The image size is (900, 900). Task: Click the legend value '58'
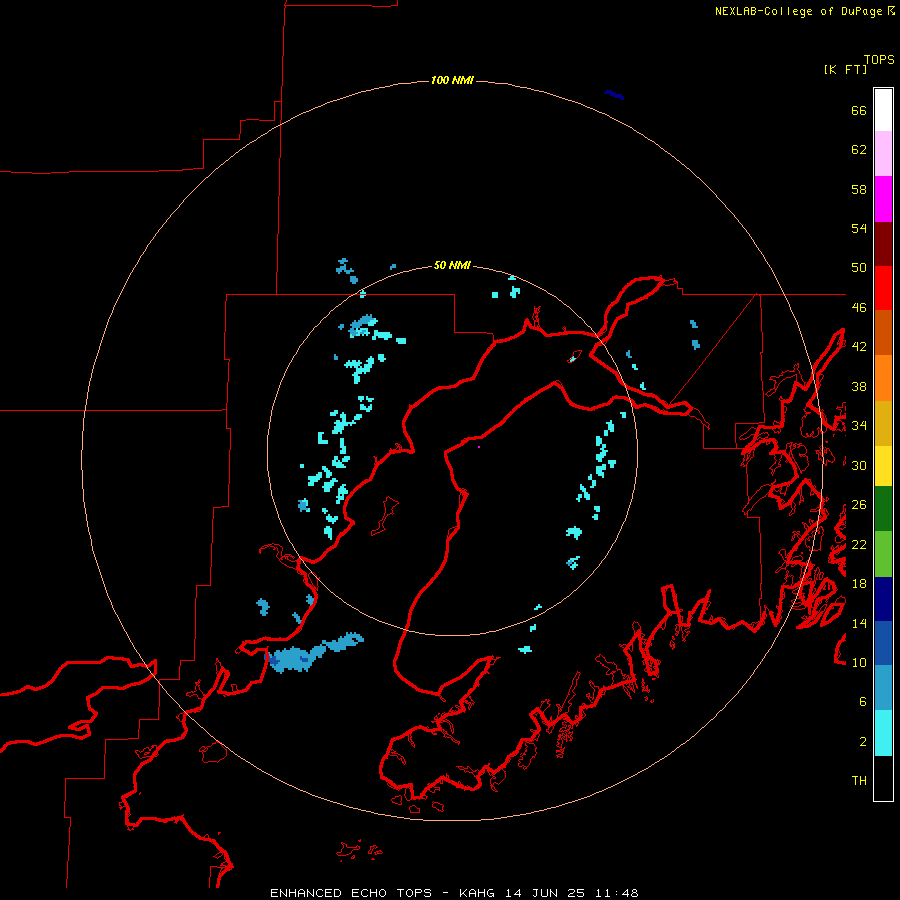[x=859, y=189]
